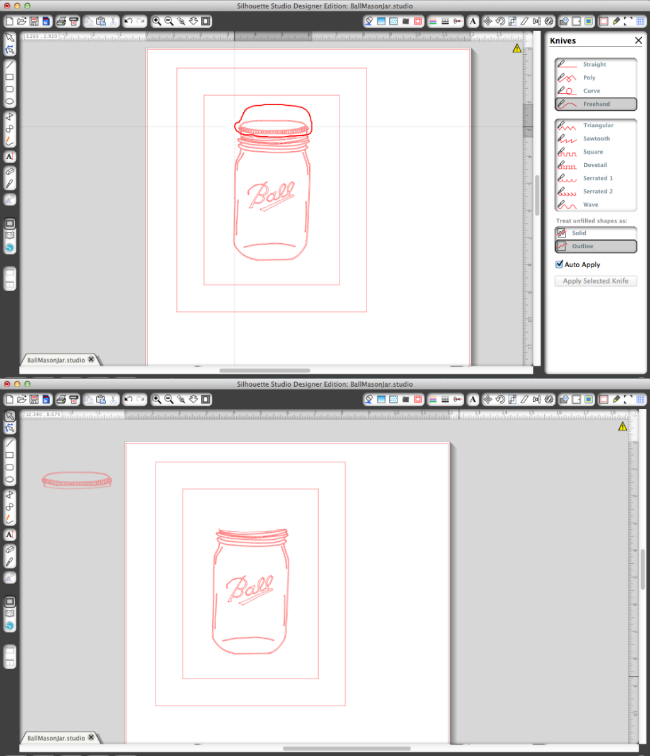Select the arrow Select tool in top window

click(10, 38)
